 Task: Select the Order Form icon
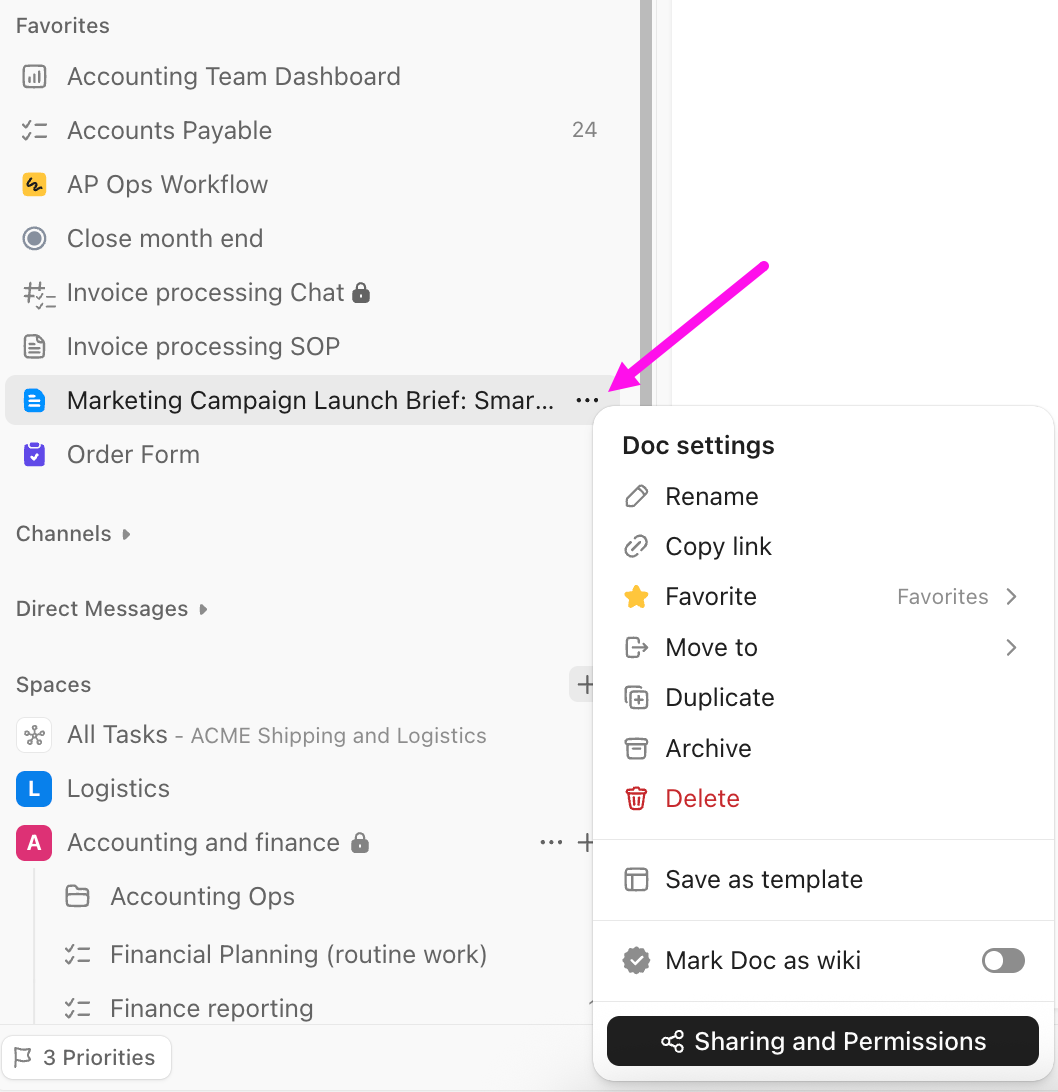(33, 454)
